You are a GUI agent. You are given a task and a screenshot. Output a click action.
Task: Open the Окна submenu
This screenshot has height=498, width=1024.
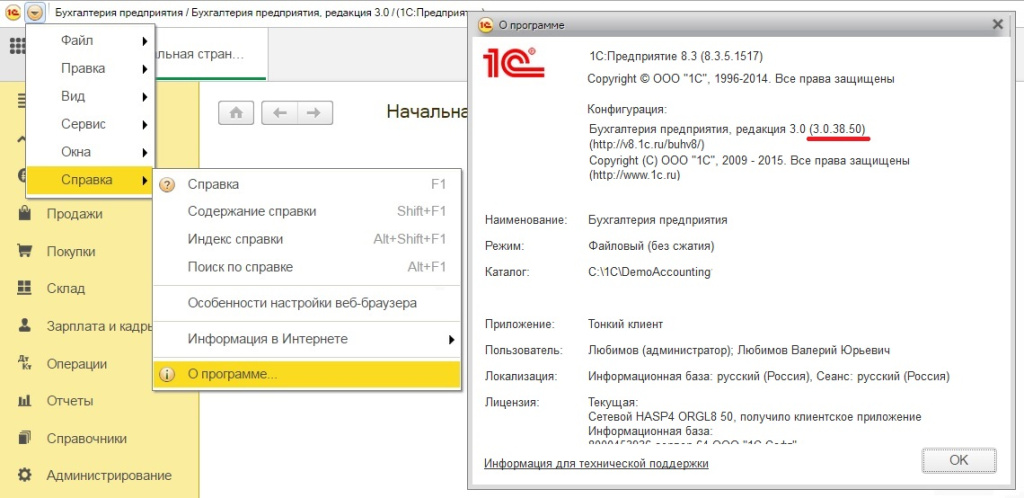(90, 152)
